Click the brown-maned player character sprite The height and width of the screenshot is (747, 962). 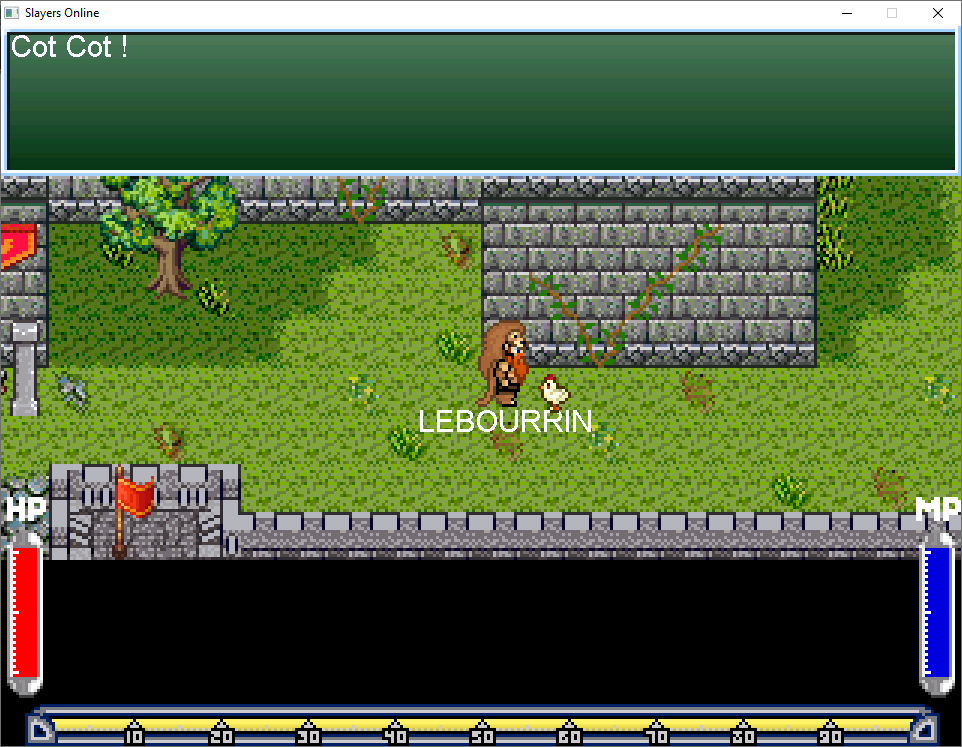pos(503,365)
